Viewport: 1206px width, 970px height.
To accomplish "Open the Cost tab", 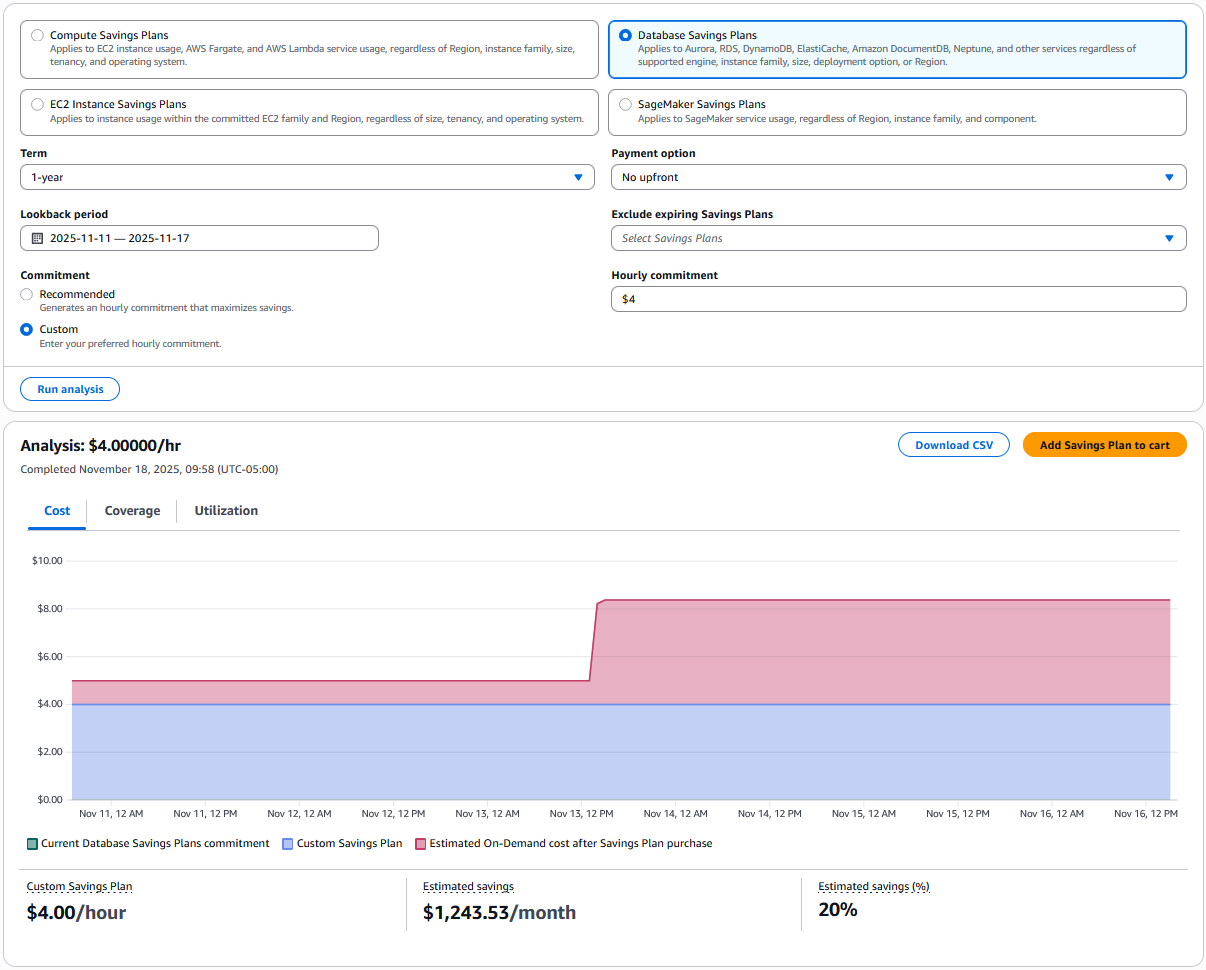I will 57,510.
